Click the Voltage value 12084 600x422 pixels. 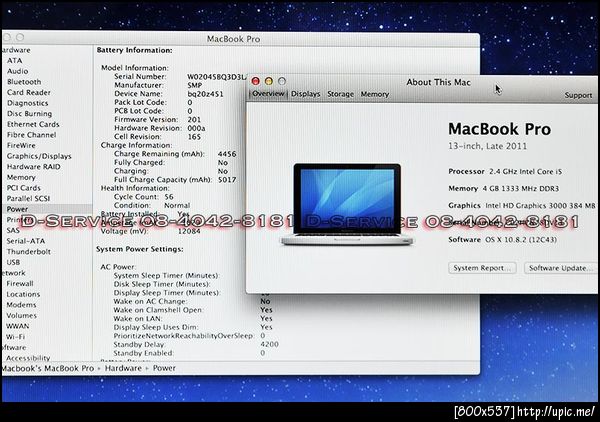(x=189, y=231)
